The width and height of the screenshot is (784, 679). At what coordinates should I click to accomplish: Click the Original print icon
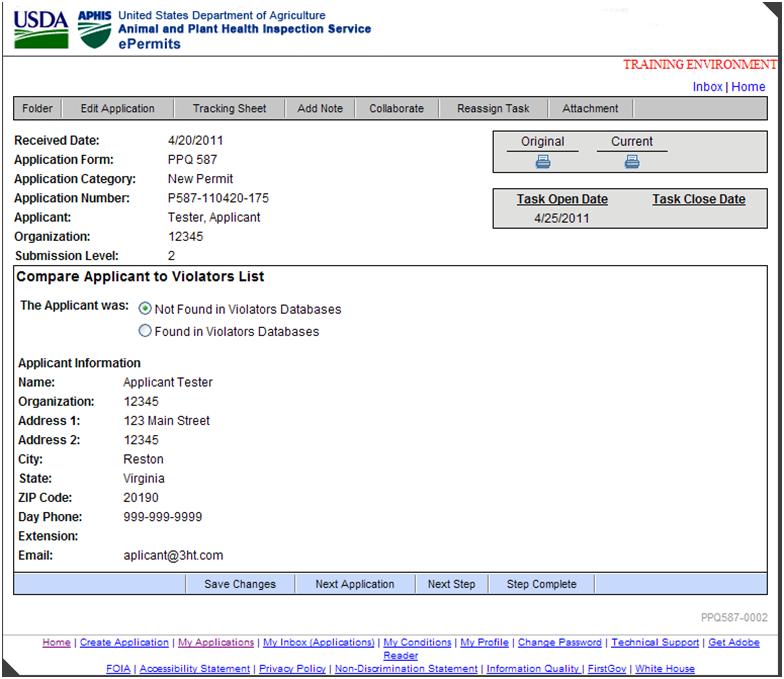pos(542,161)
